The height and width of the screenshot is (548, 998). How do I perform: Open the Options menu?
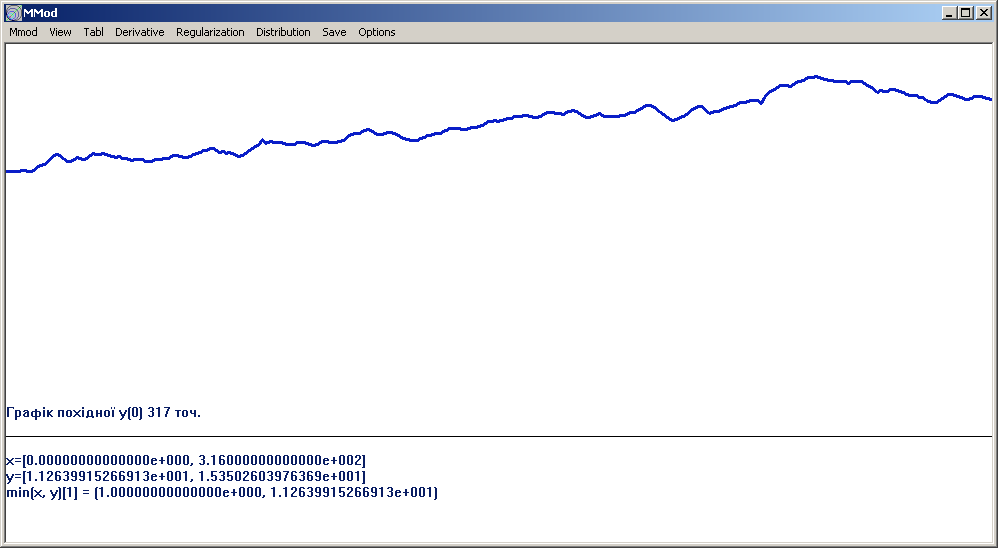pos(377,32)
